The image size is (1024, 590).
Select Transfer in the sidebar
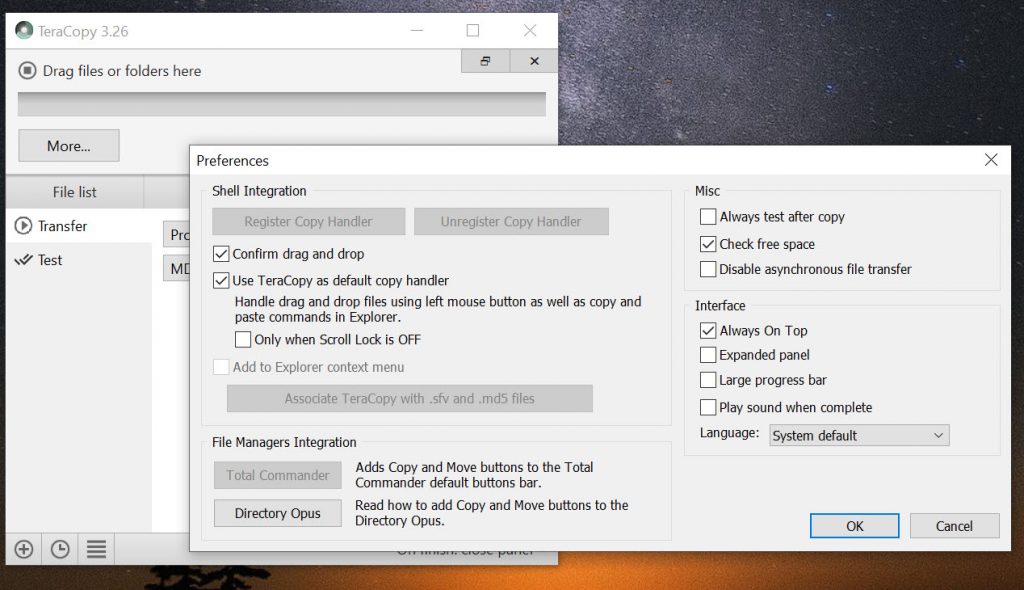tap(79, 226)
